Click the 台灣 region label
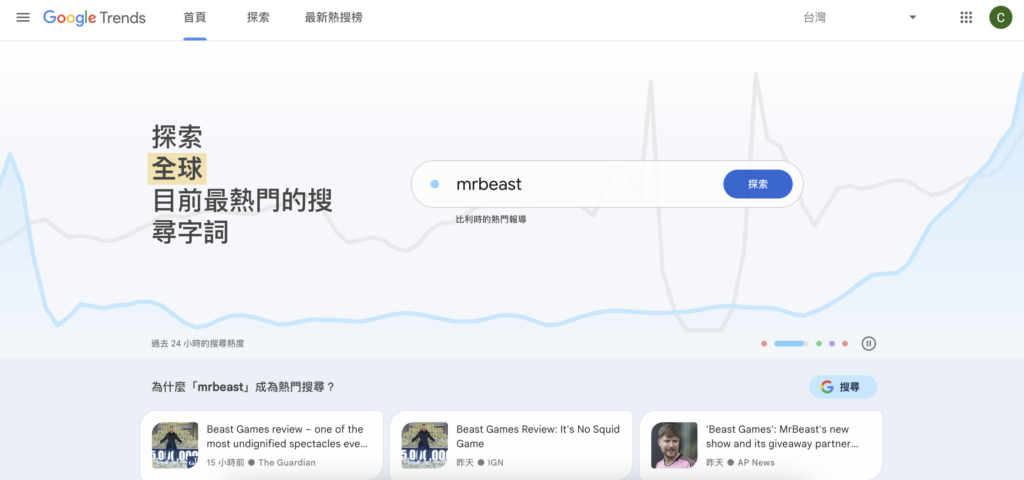Viewport: 1024px width, 480px height. click(x=814, y=18)
